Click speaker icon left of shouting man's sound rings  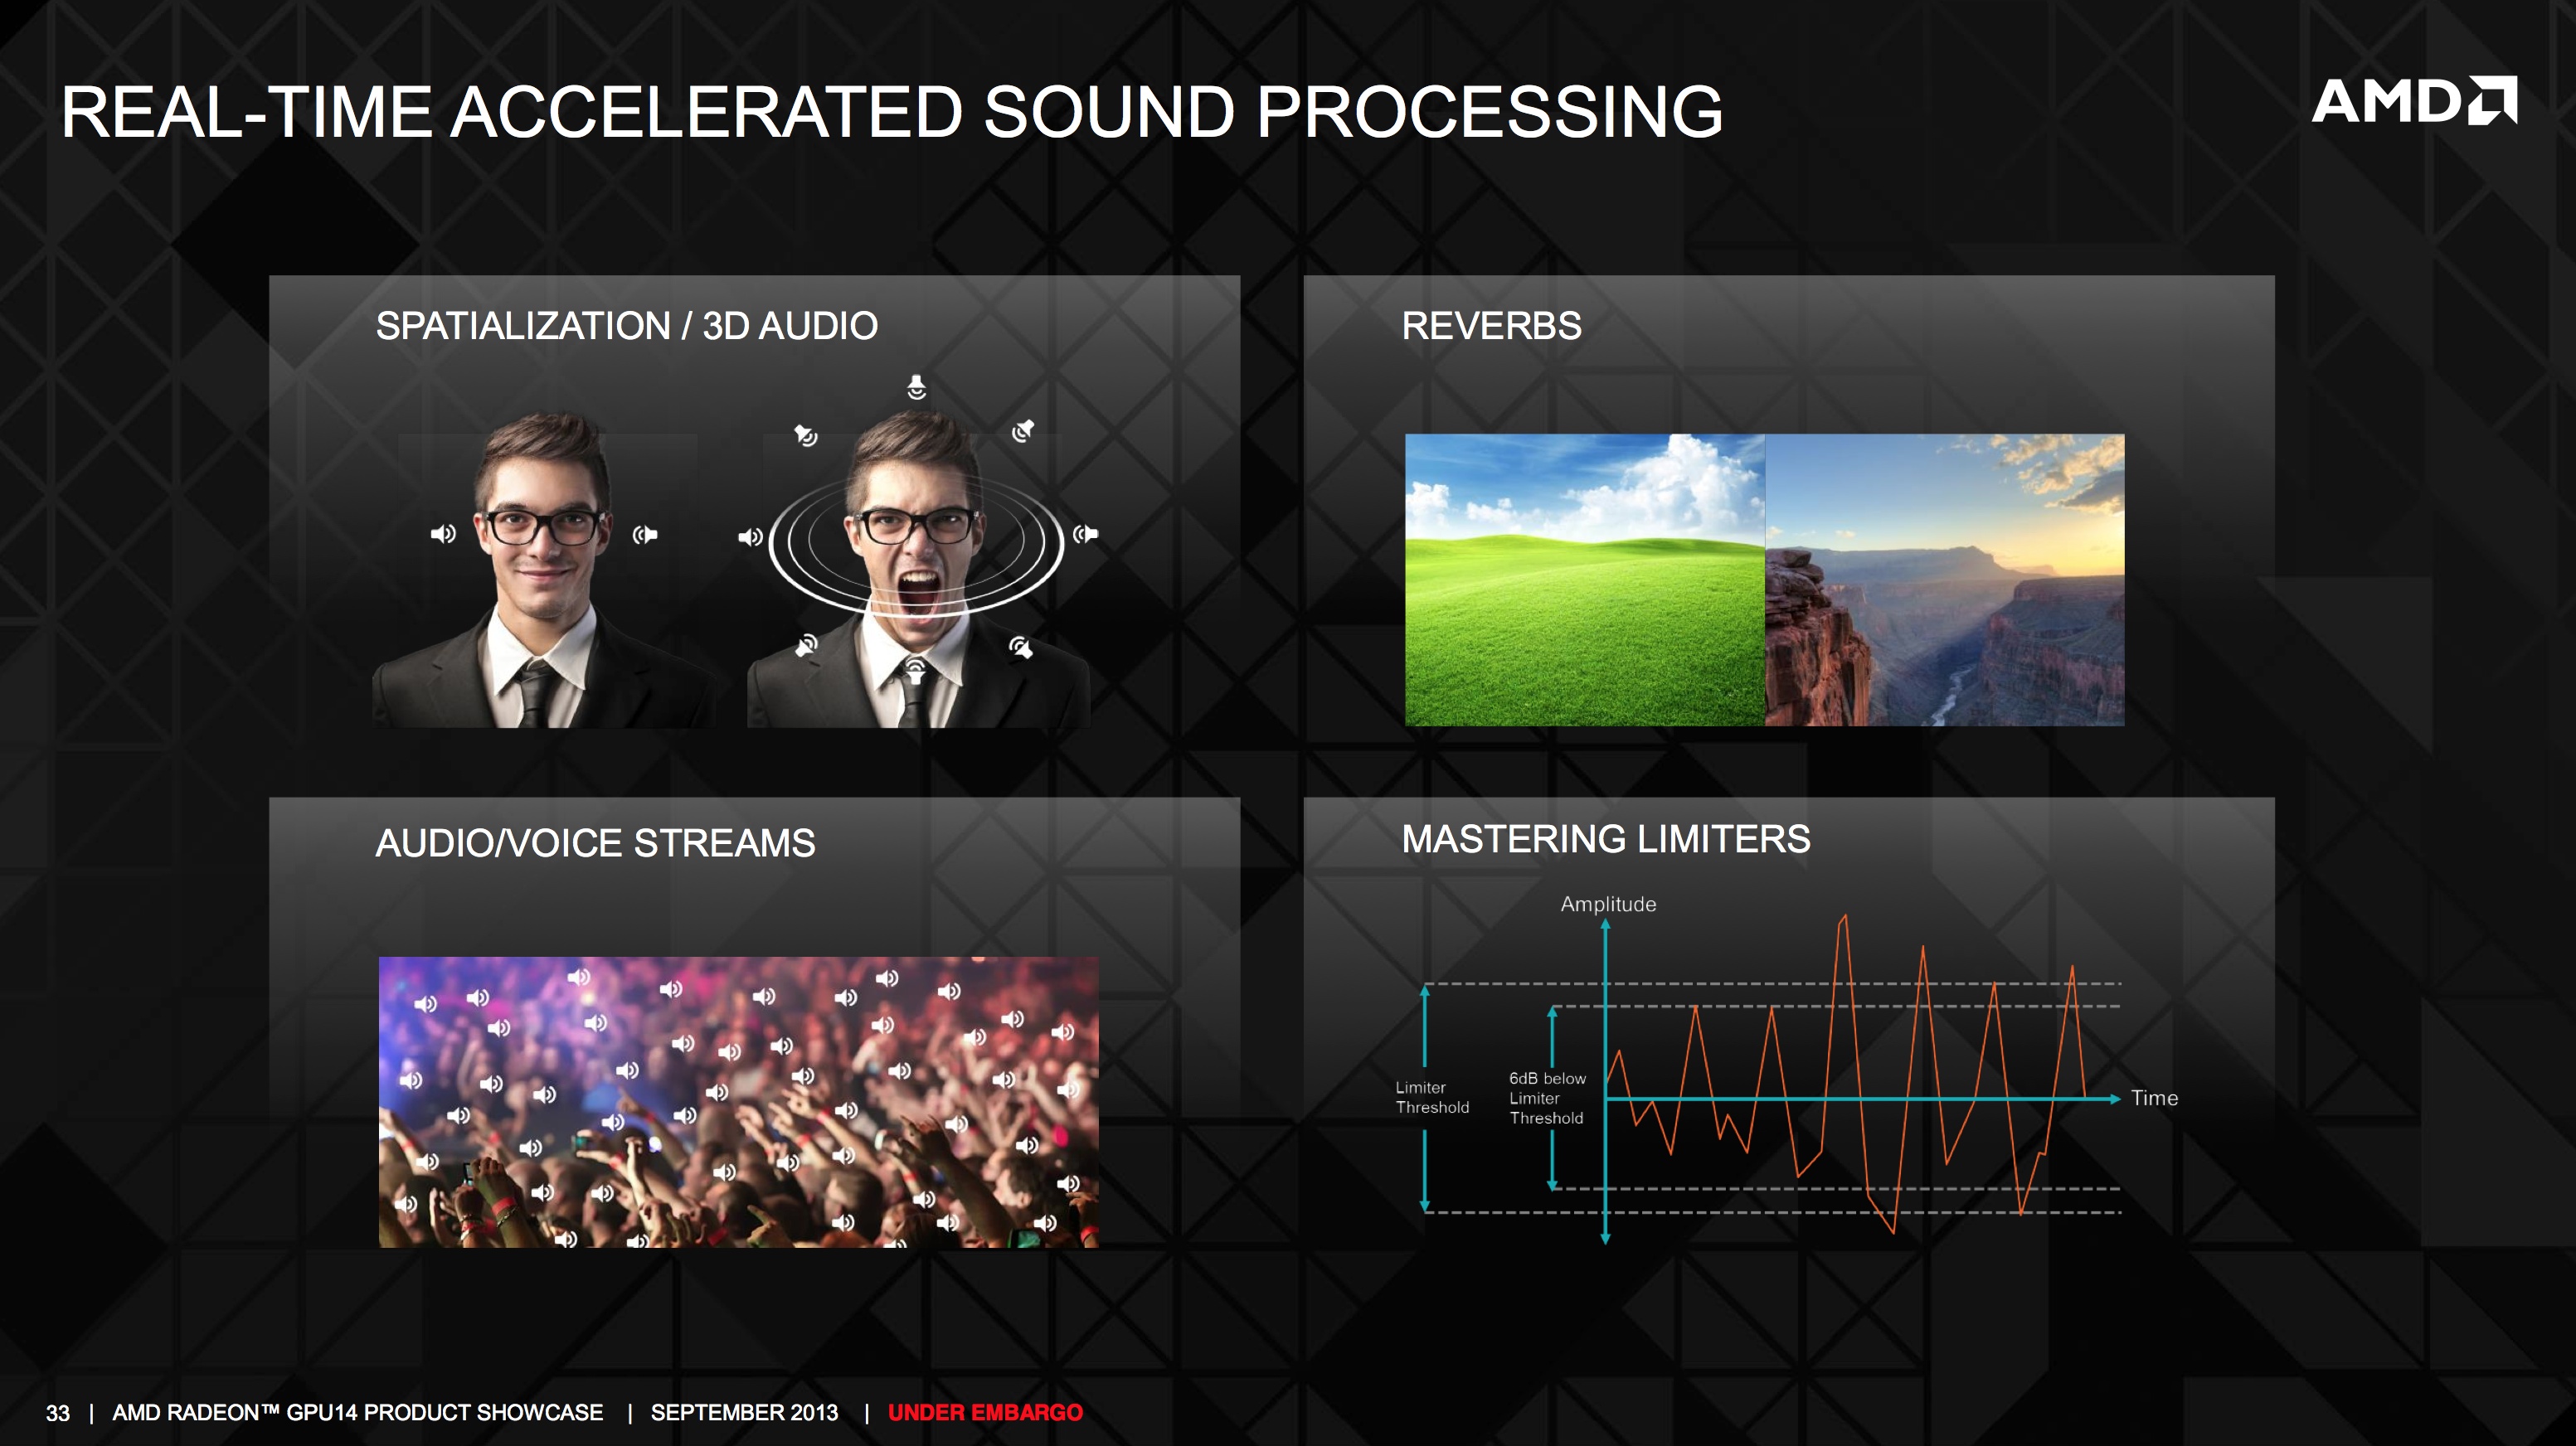tap(750, 537)
